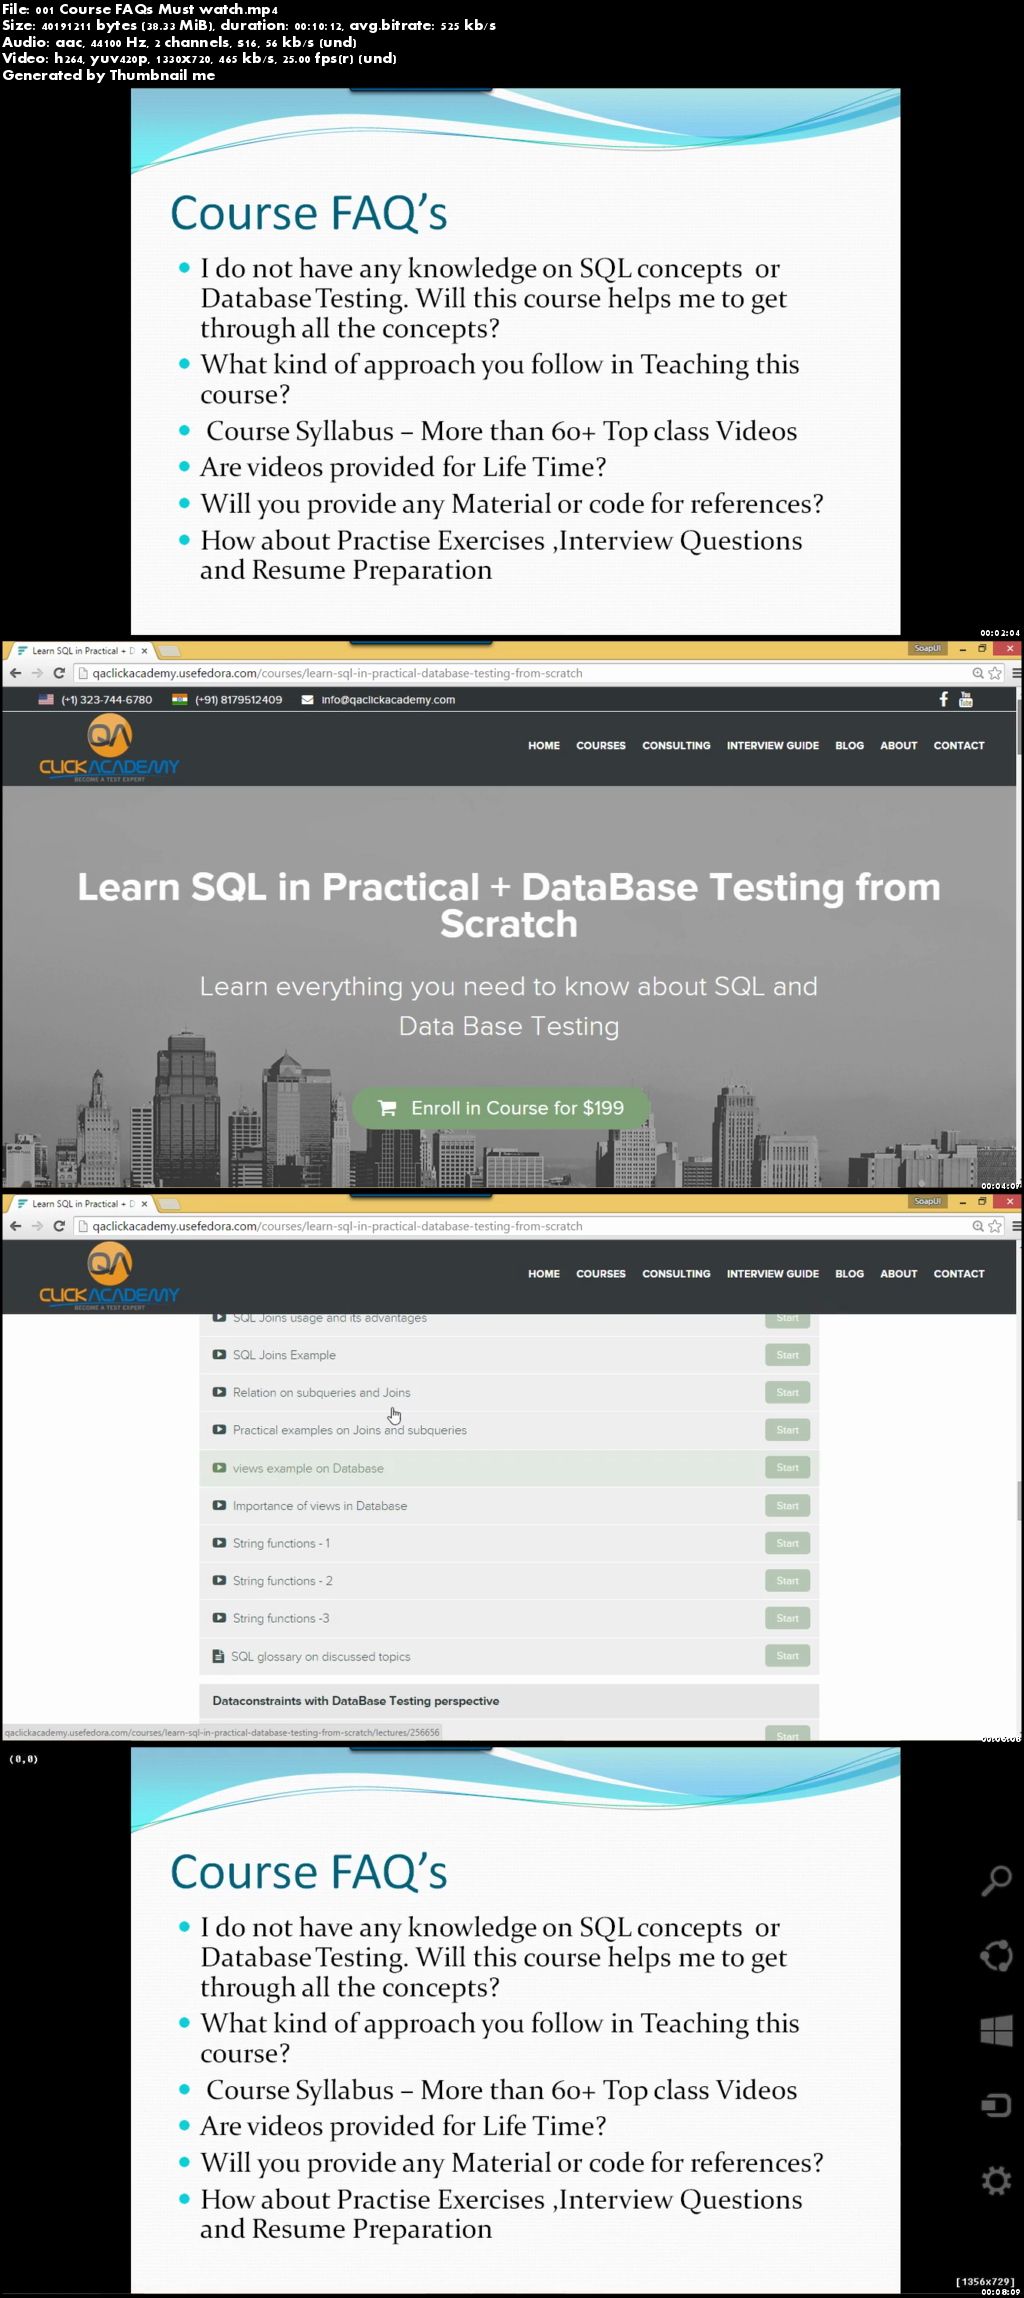This screenshot has width=1024, height=2298.
Task: Bookmark the Enroll page with the star icon
Action: [x=995, y=673]
